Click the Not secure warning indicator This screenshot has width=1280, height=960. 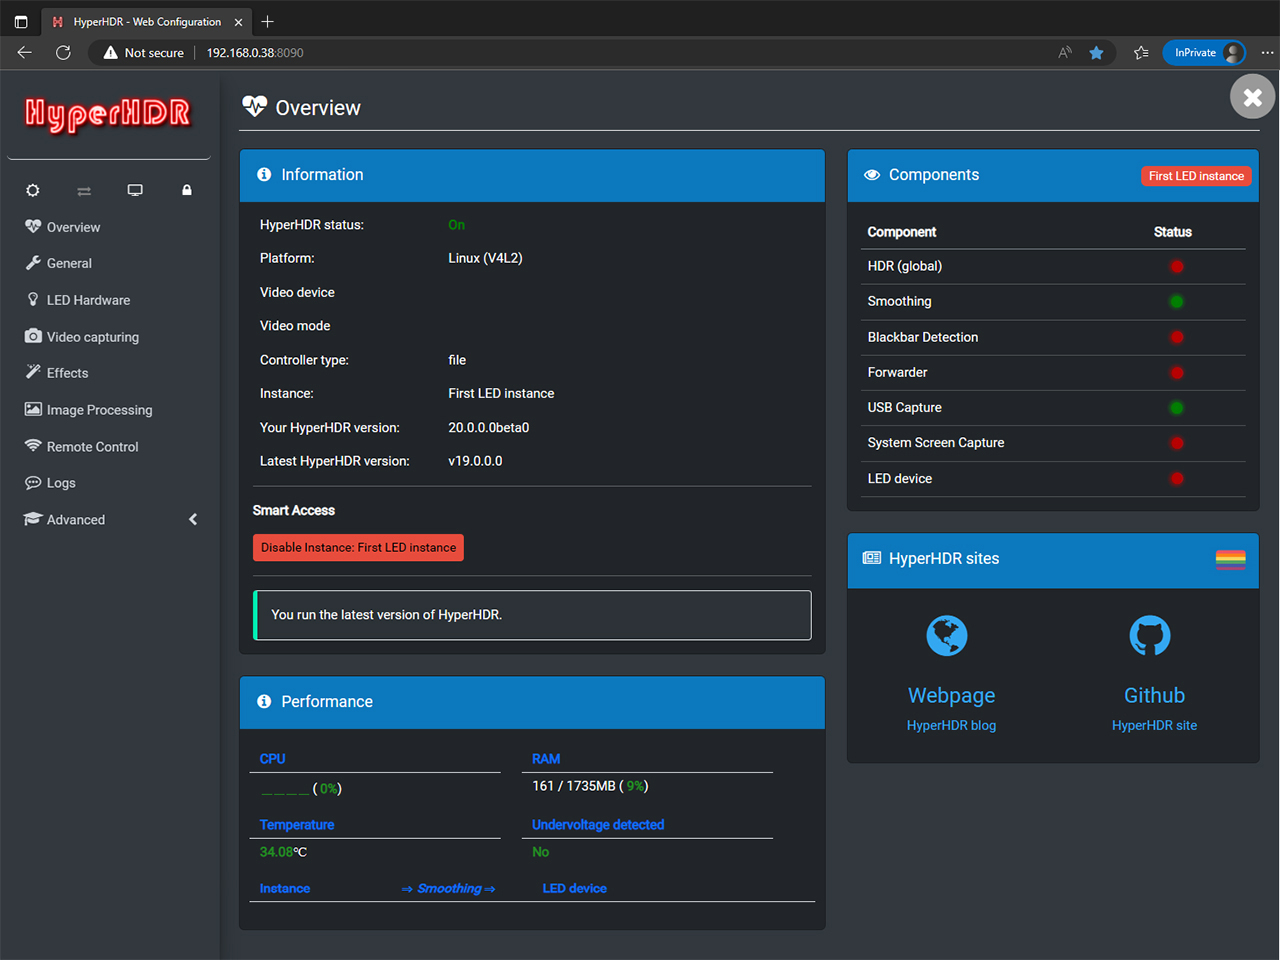pyautogui.click(x=143, y=53)
